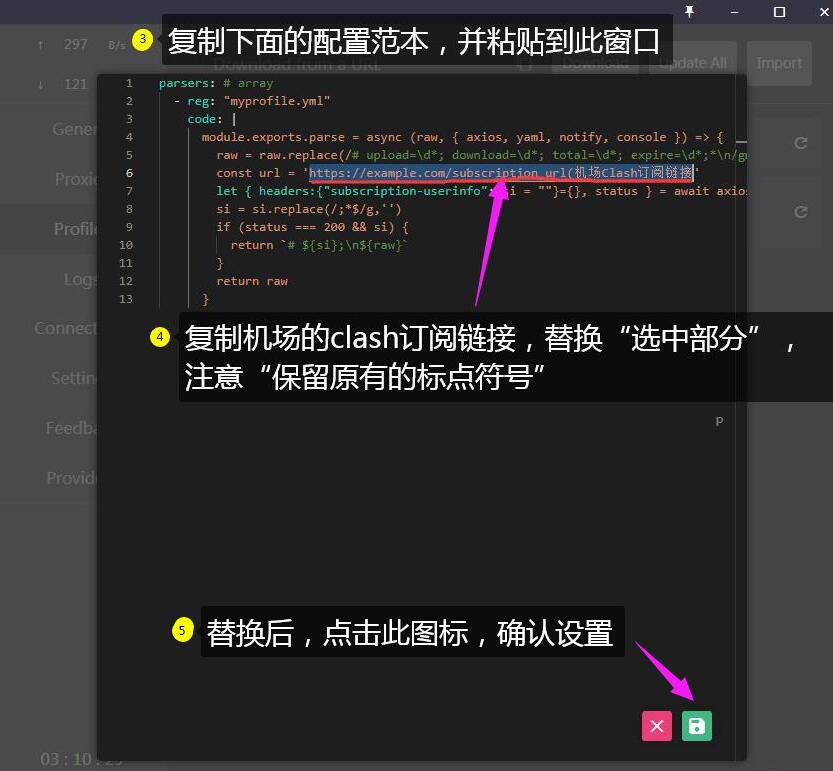Switch to the Providers tab

pyautogui.click(x=72, y=478)
